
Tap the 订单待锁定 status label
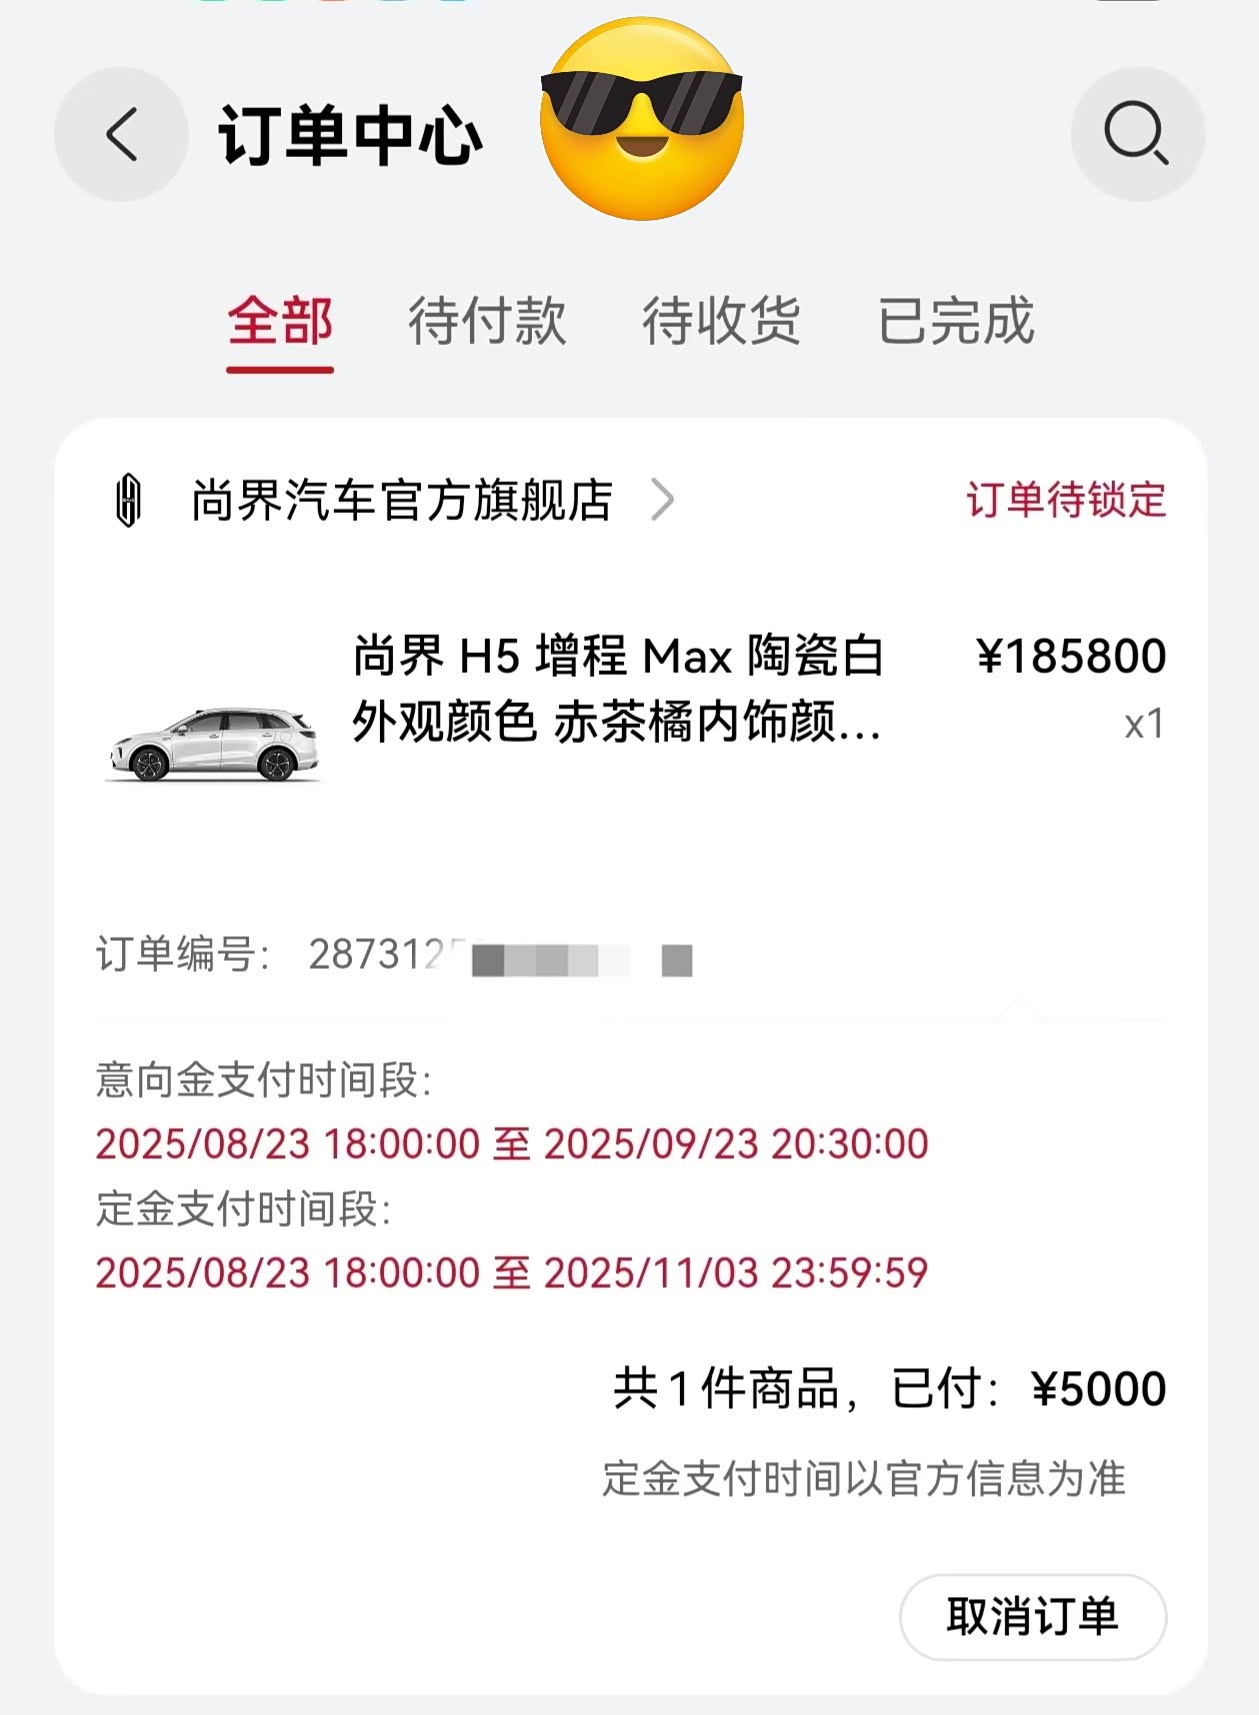1066,500
